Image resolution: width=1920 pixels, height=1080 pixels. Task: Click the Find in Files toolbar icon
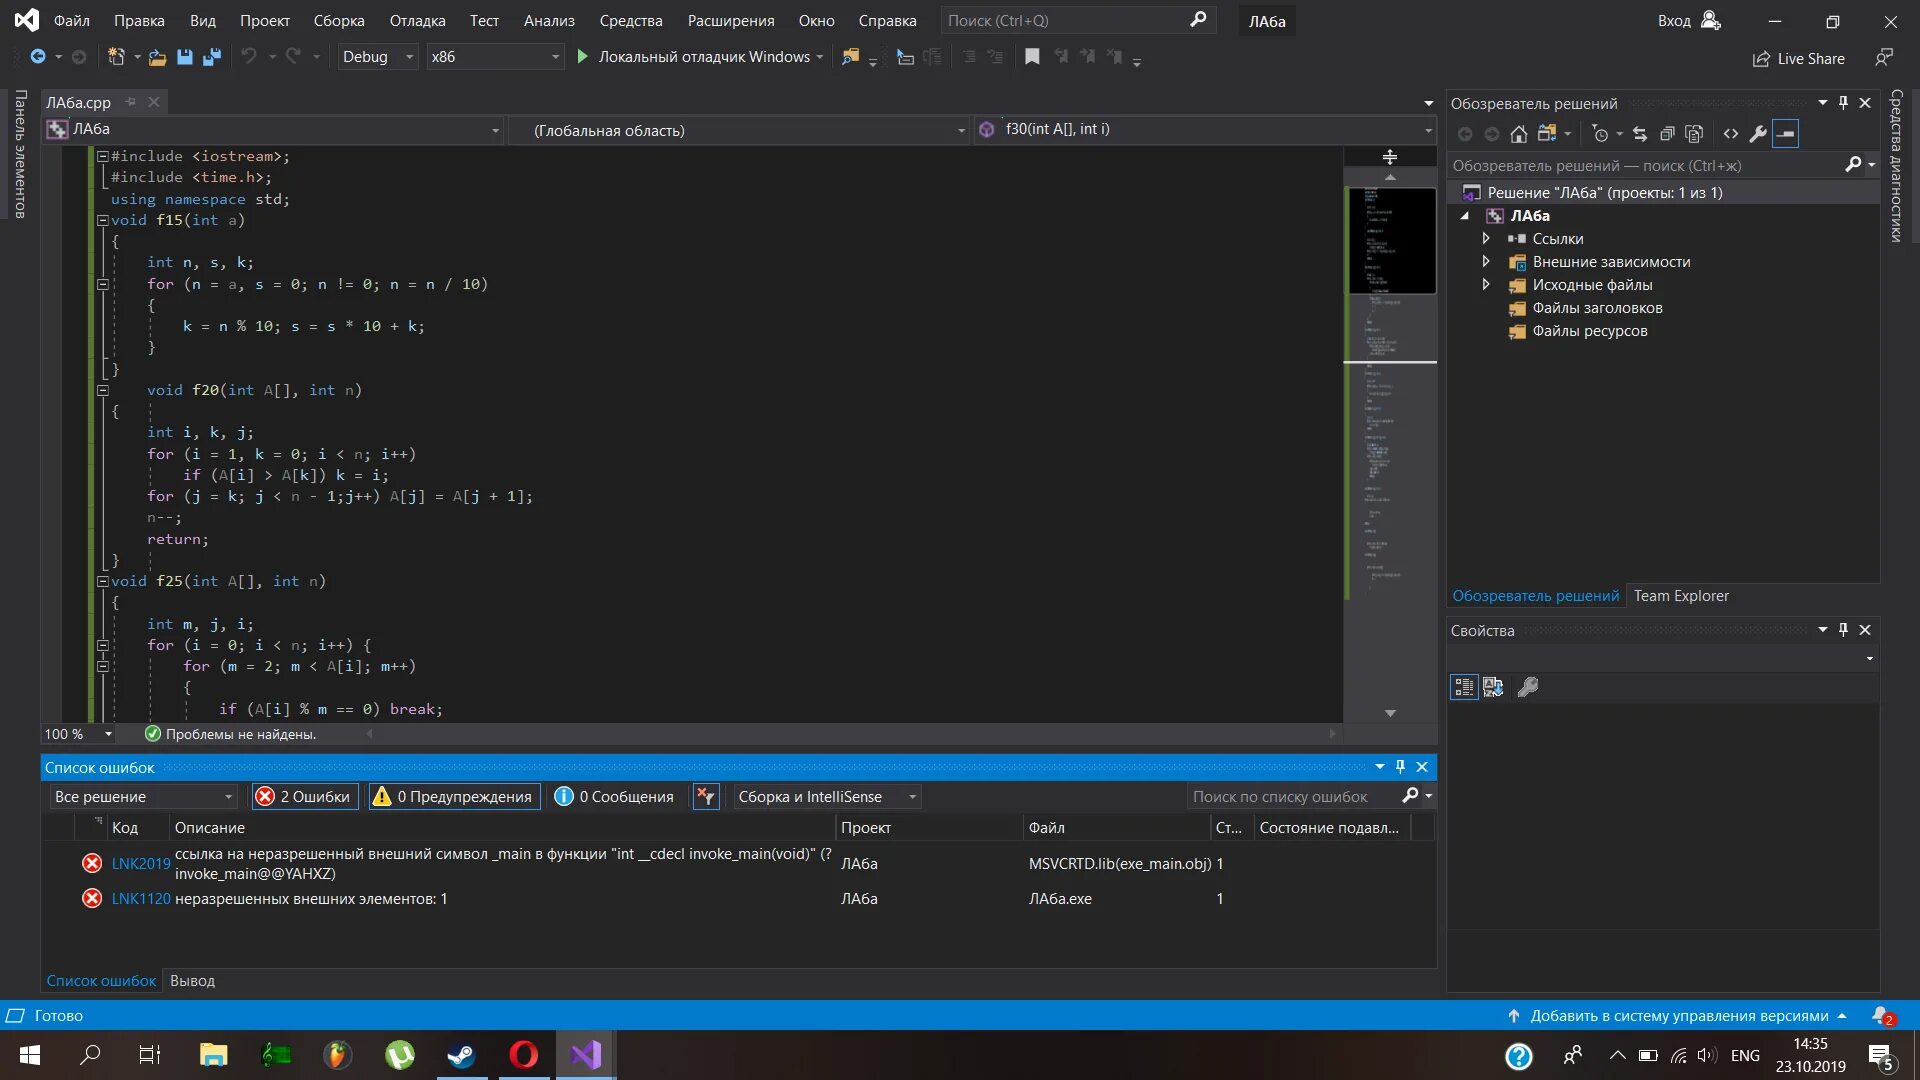pyautogui.click(x=850, y=57)
